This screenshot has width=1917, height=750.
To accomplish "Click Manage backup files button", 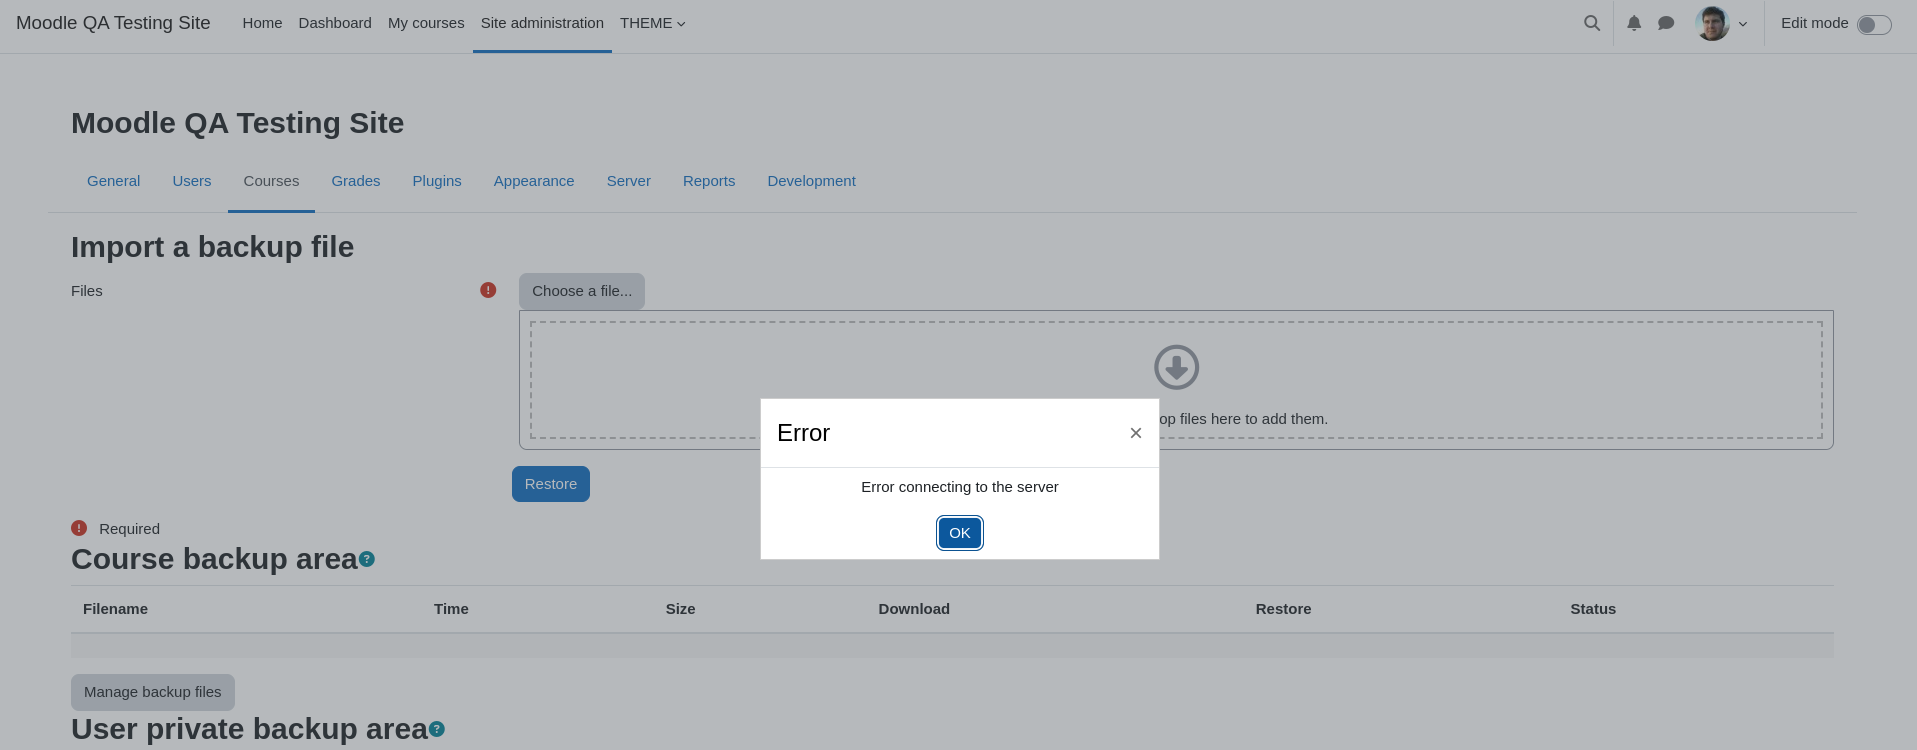I will [153, 692].
